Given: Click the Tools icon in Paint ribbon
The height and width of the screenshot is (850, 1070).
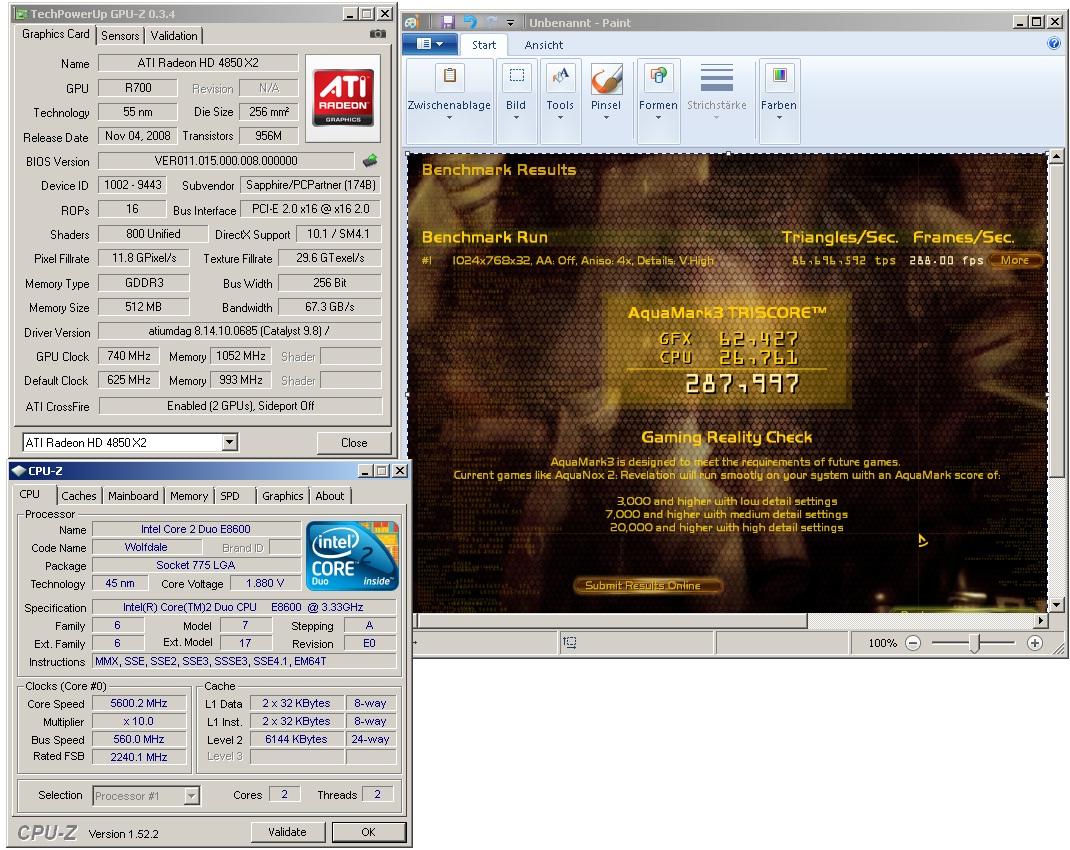Looking at the screenshot, I should pos(560,76).
